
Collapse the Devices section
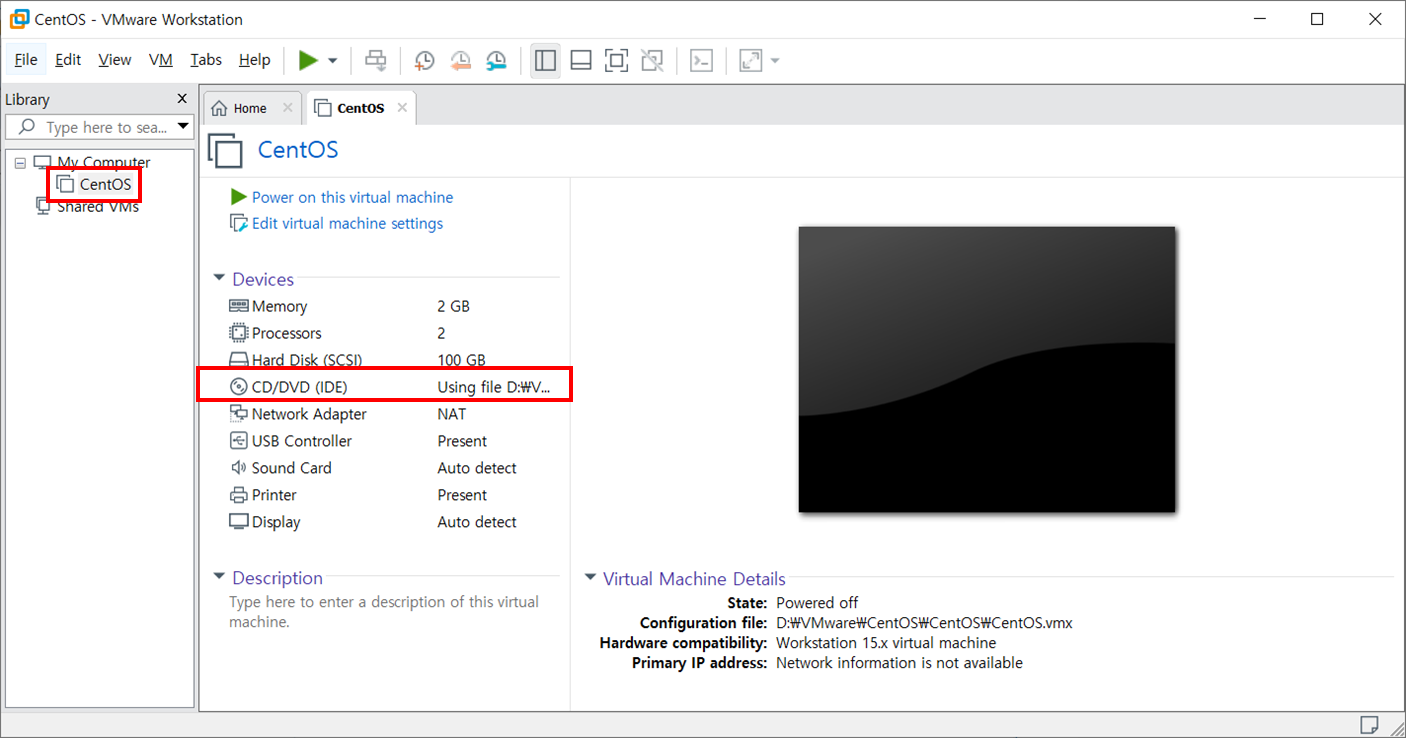(219, 279)
